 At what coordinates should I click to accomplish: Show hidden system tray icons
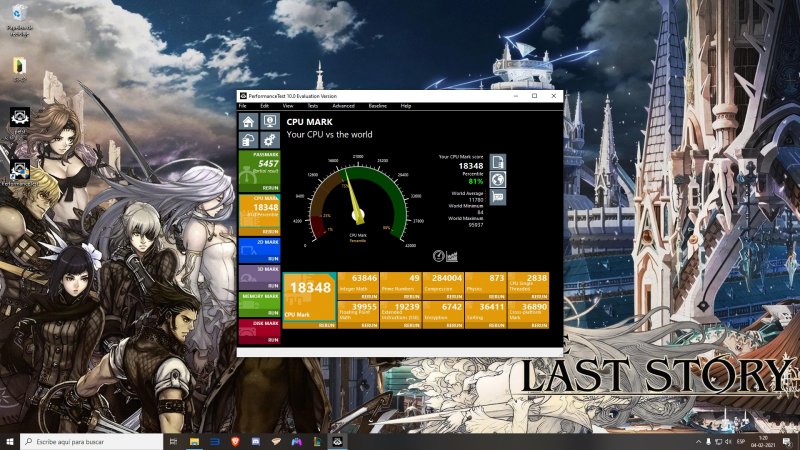tap(698, 441)
